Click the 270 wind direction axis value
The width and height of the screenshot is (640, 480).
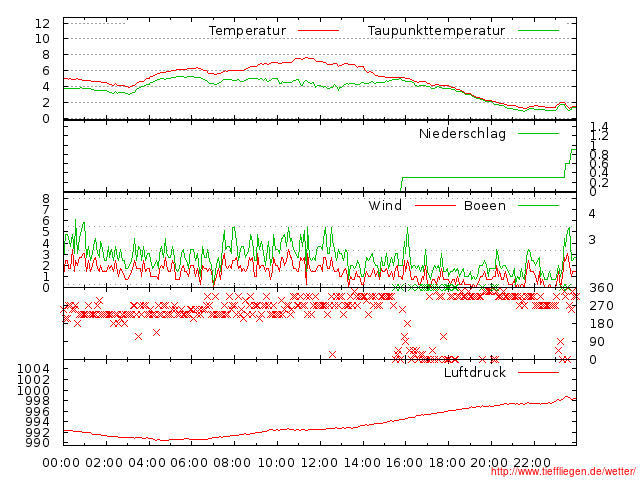click(x=601, y=306)
